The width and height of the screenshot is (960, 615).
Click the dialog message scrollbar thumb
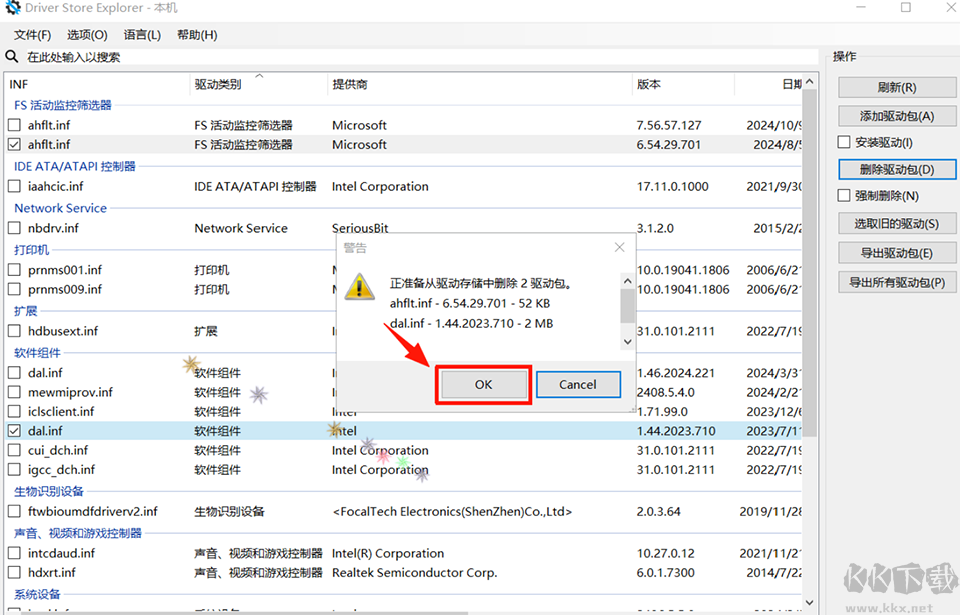[x=627, y=306]
